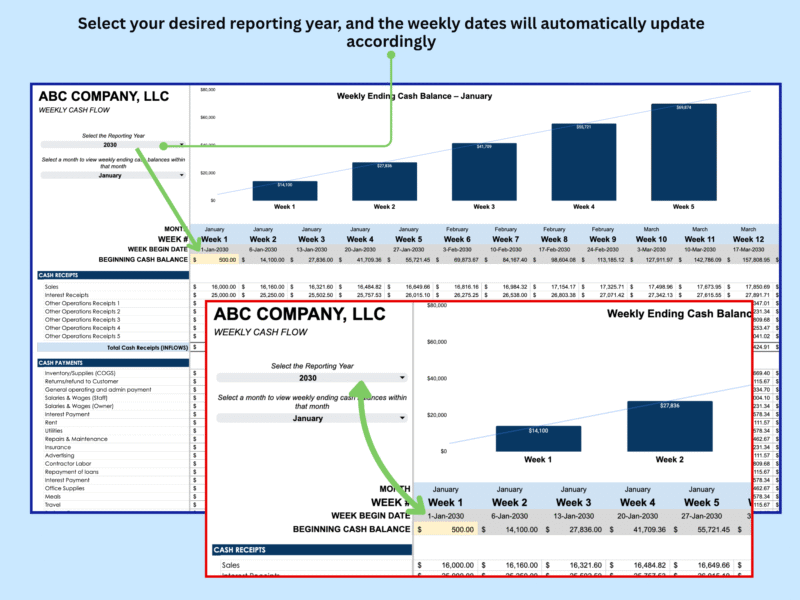The width and height of the screenshot is (800, 600).
Task: Click the Week 11 column header
Action: click(x=699, y=239)
